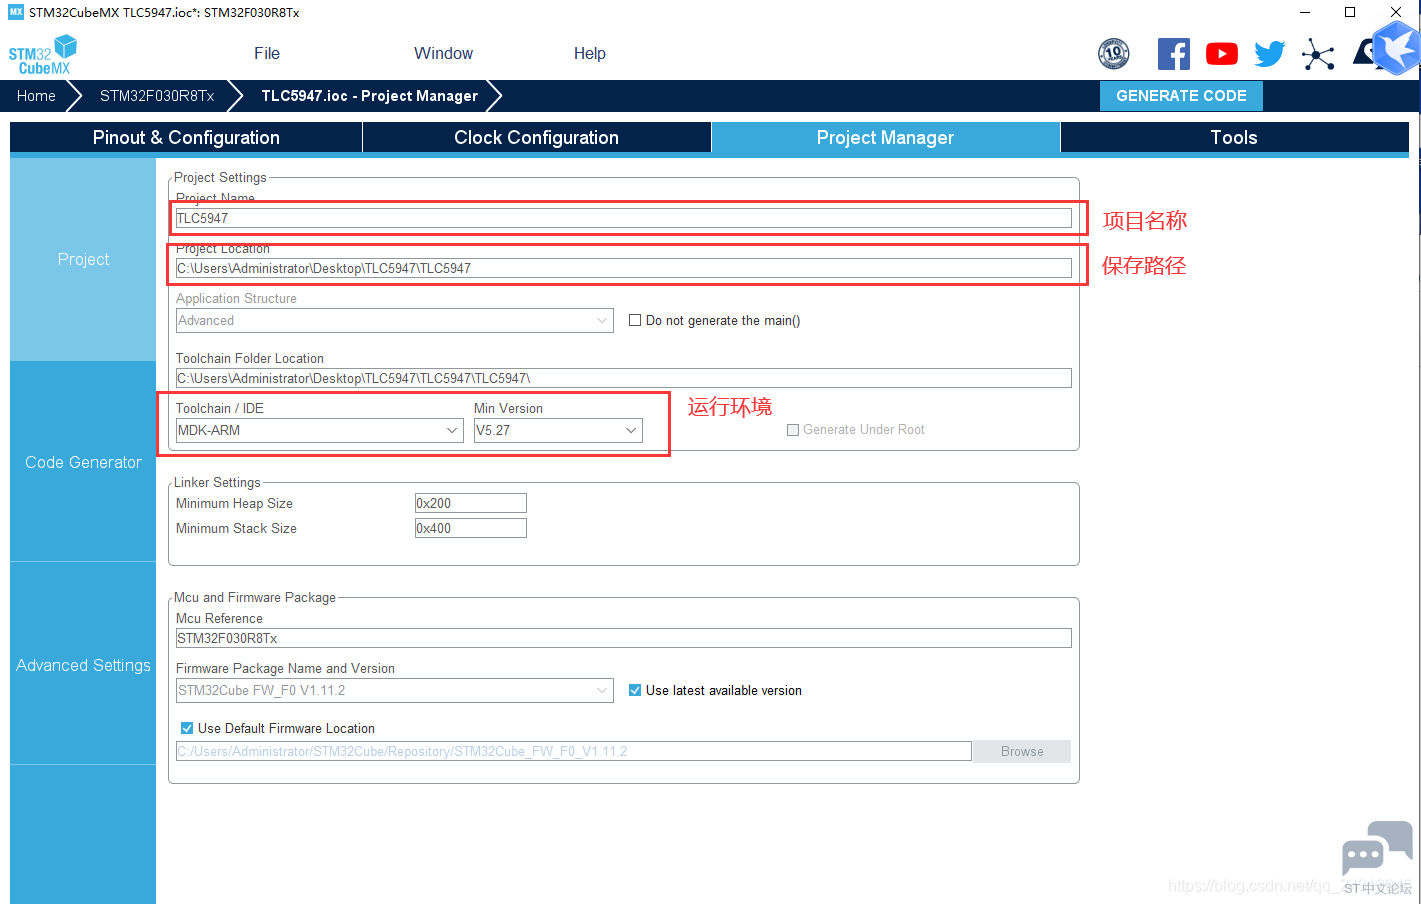Switch to Pinout & Configuration tab
Image resolution: width=1421 pixels, height=904 pixels.
pos(186,138)
